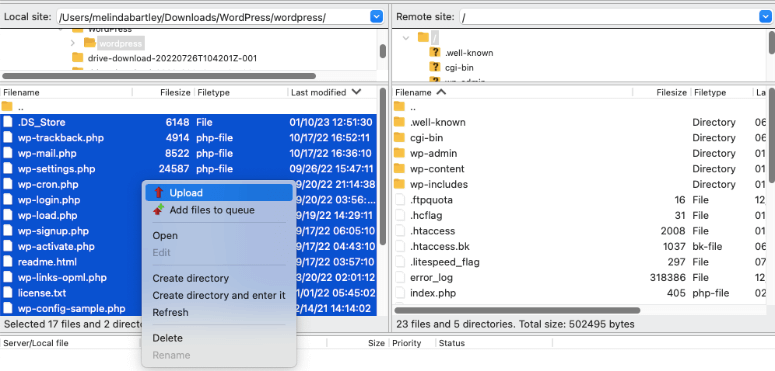The height and width of the screenshot is (371, 775).
Task: Click the red Upload arrow icon
Action: pyautogui.click(x=158, y=193)
